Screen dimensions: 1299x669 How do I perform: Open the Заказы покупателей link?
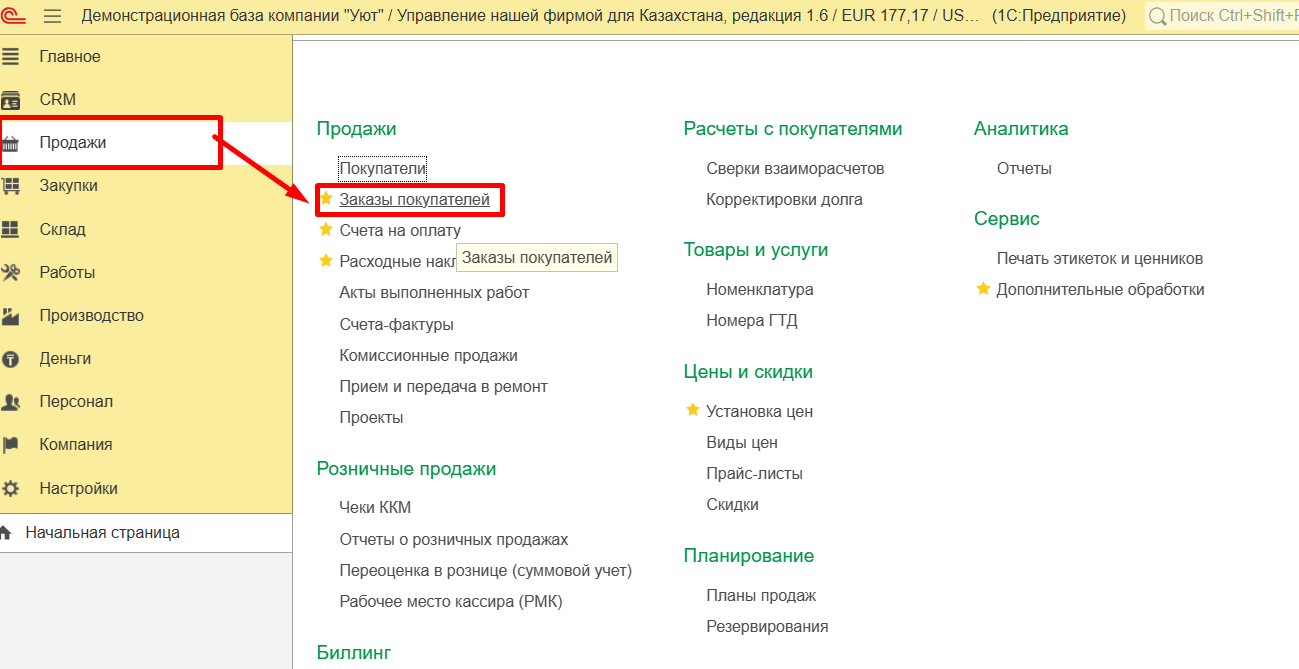pyautogui.click(x=414, y=200)
